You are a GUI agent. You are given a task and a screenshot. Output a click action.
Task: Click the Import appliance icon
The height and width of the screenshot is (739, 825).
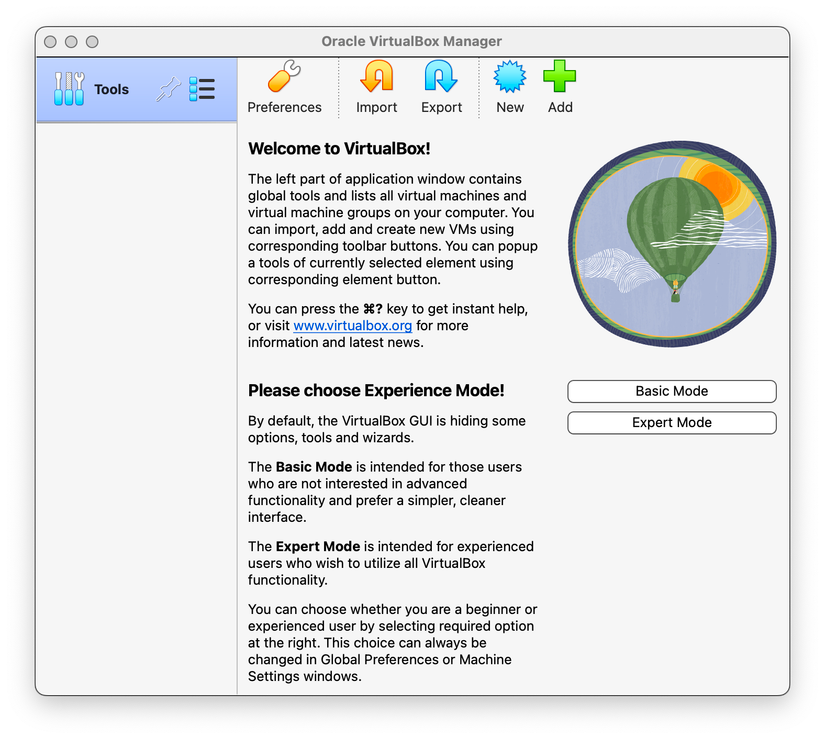click(x=376, y=77)
